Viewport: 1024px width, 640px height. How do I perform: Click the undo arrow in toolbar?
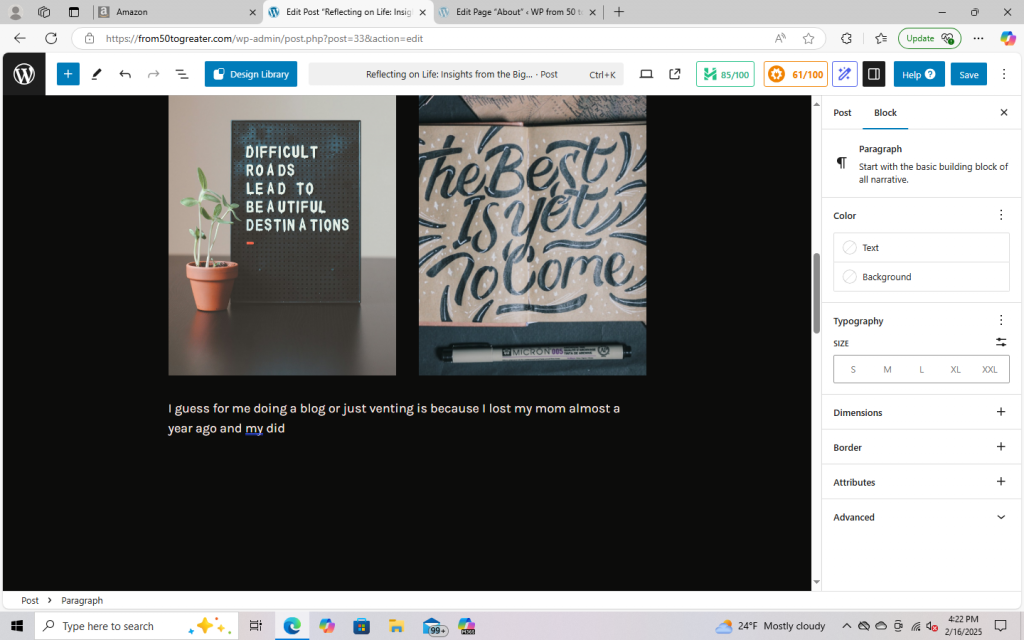click(x=125, y=74)
